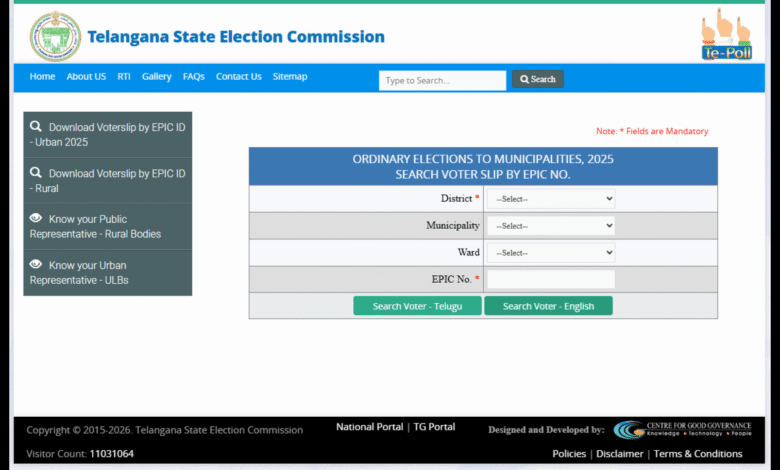Image resolution: width=780 pixels, height=470 pixels.
Task: Click the Te-Poll logo icon
Action: [x=726, y=35]
